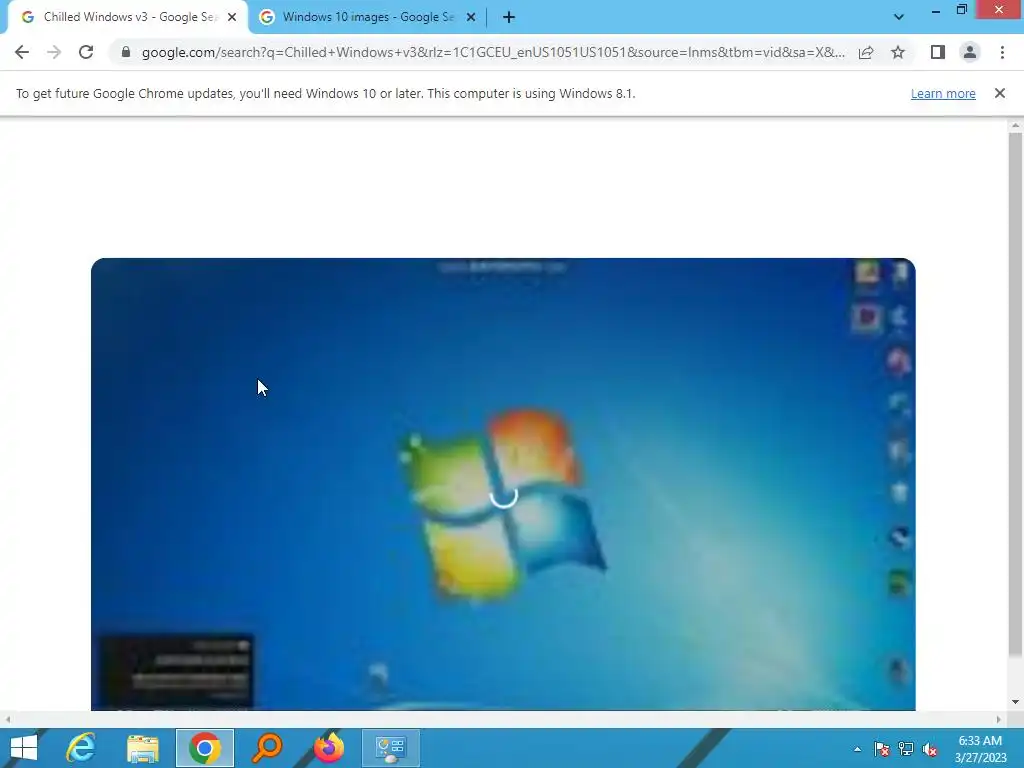Show hidden system tray icons
1024x768 pixels.
[857, 749]
